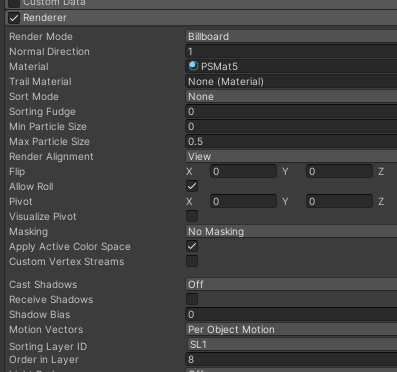This screenshot has width=397, height=372.
Task: Open the Render Mode Billboard dropdown
Action: tap(291, 36)
